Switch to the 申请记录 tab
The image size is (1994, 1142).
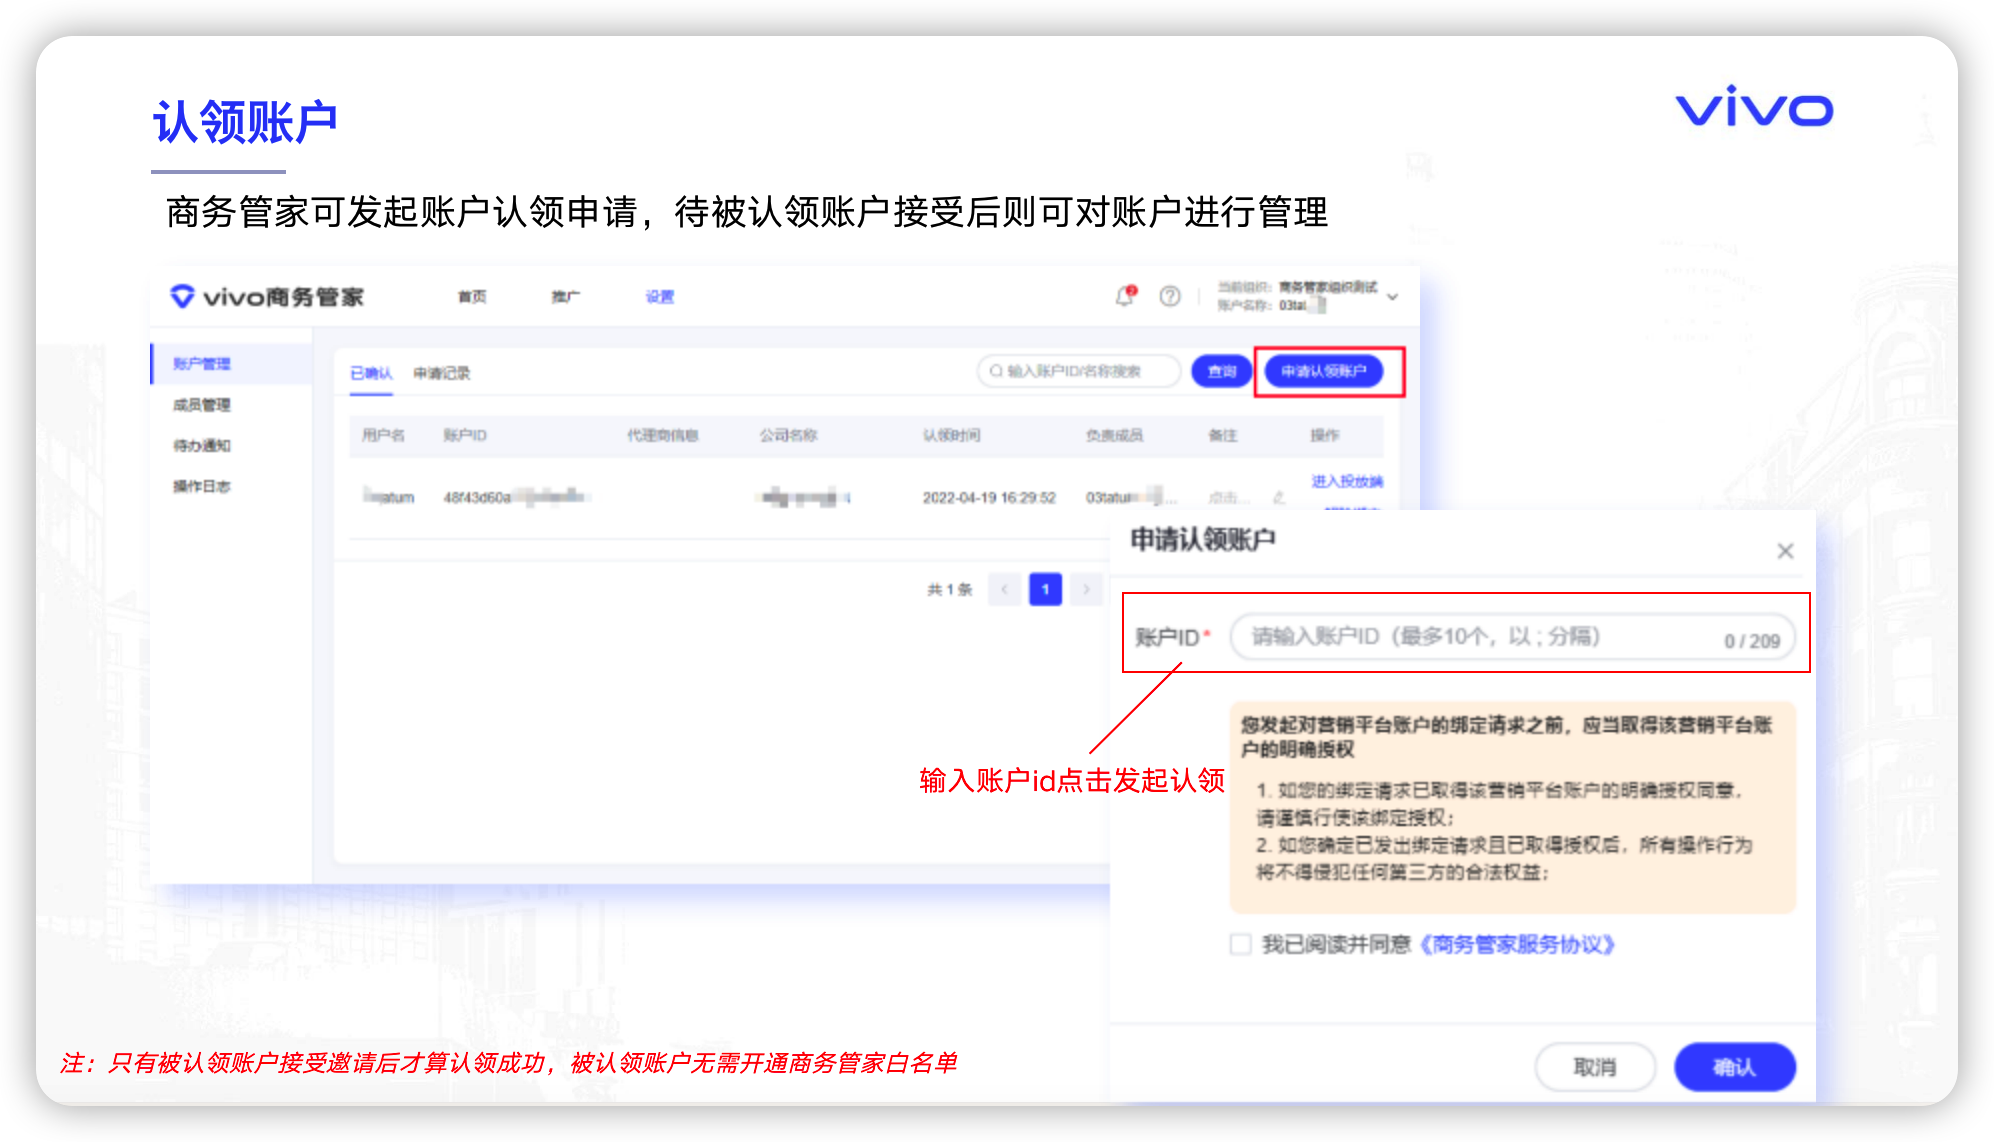click(x=442, y=373)
